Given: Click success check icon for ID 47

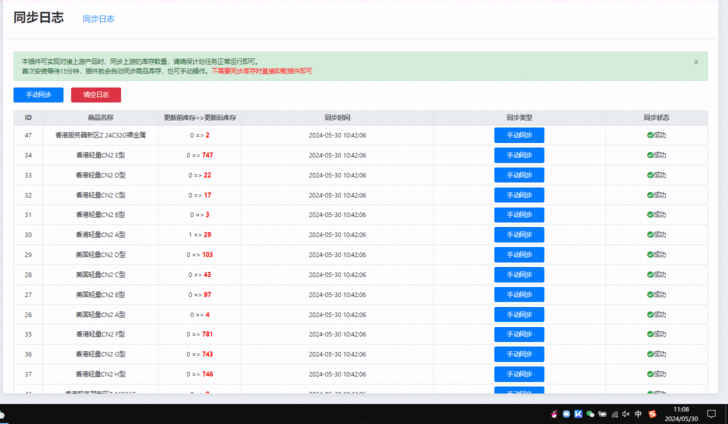Looking at the screenshot, I should tap(650, 135).
